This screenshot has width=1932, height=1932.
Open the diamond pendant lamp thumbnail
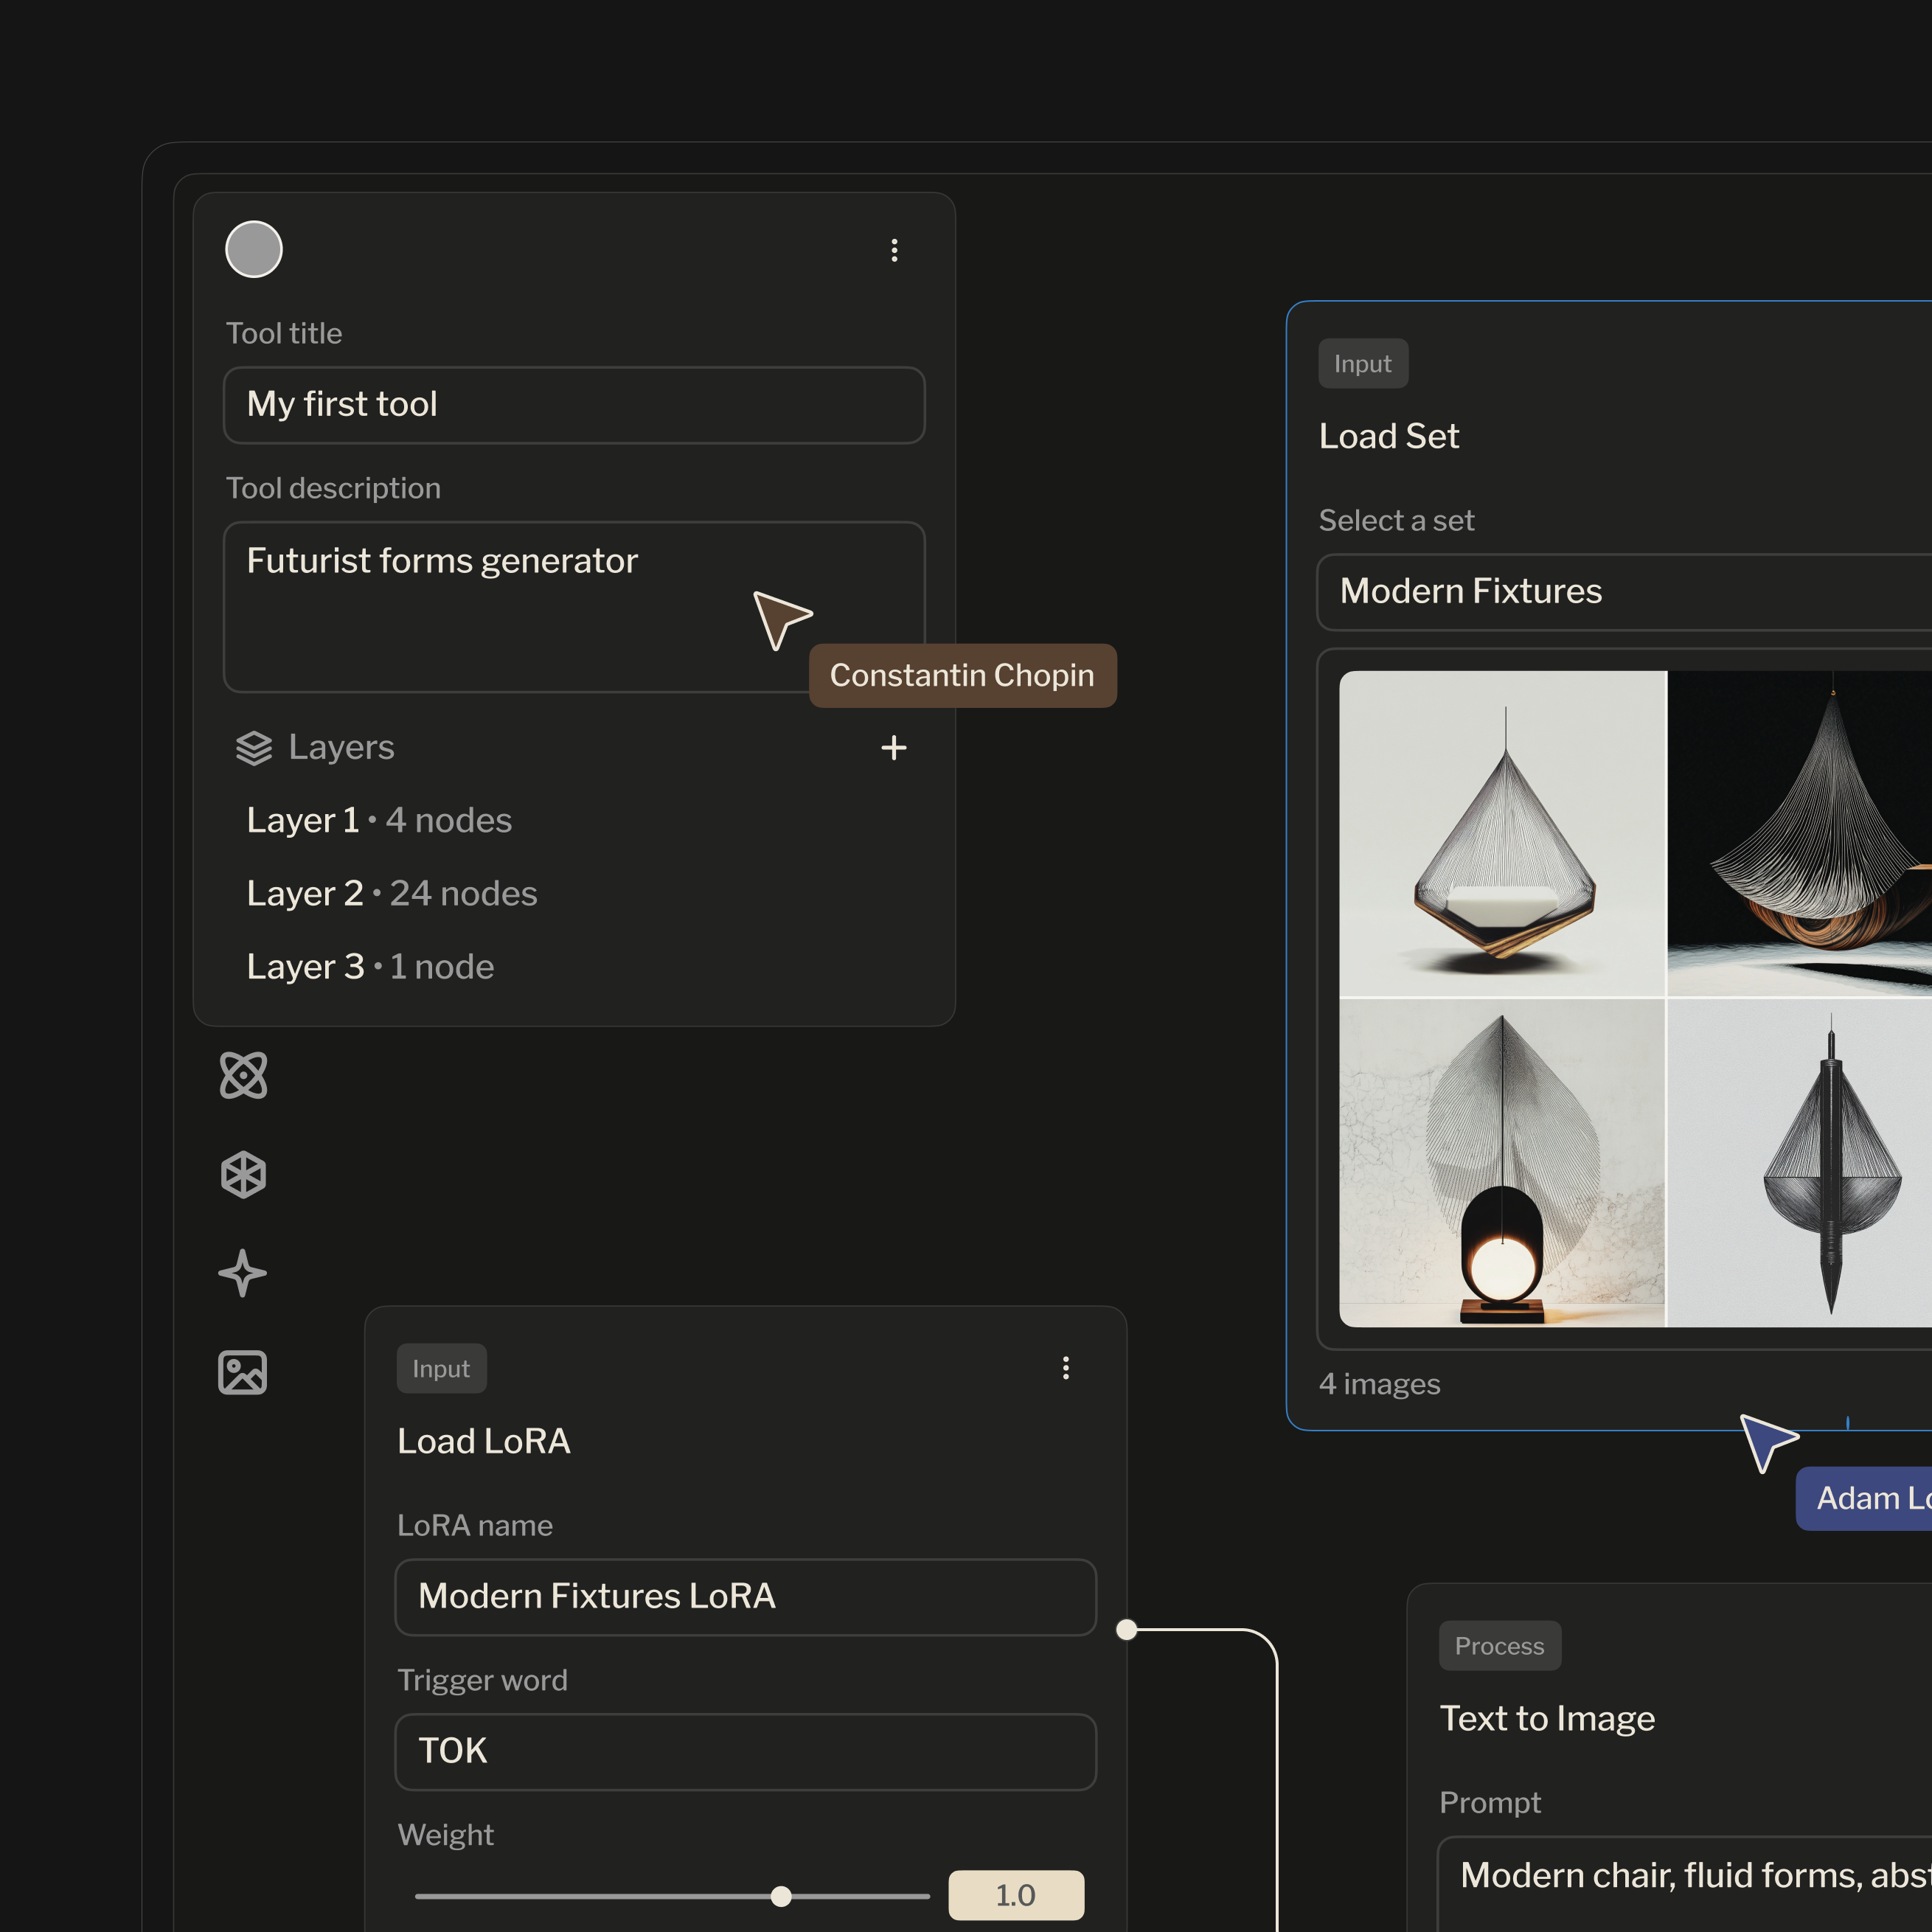click(x=1502, y=833)
